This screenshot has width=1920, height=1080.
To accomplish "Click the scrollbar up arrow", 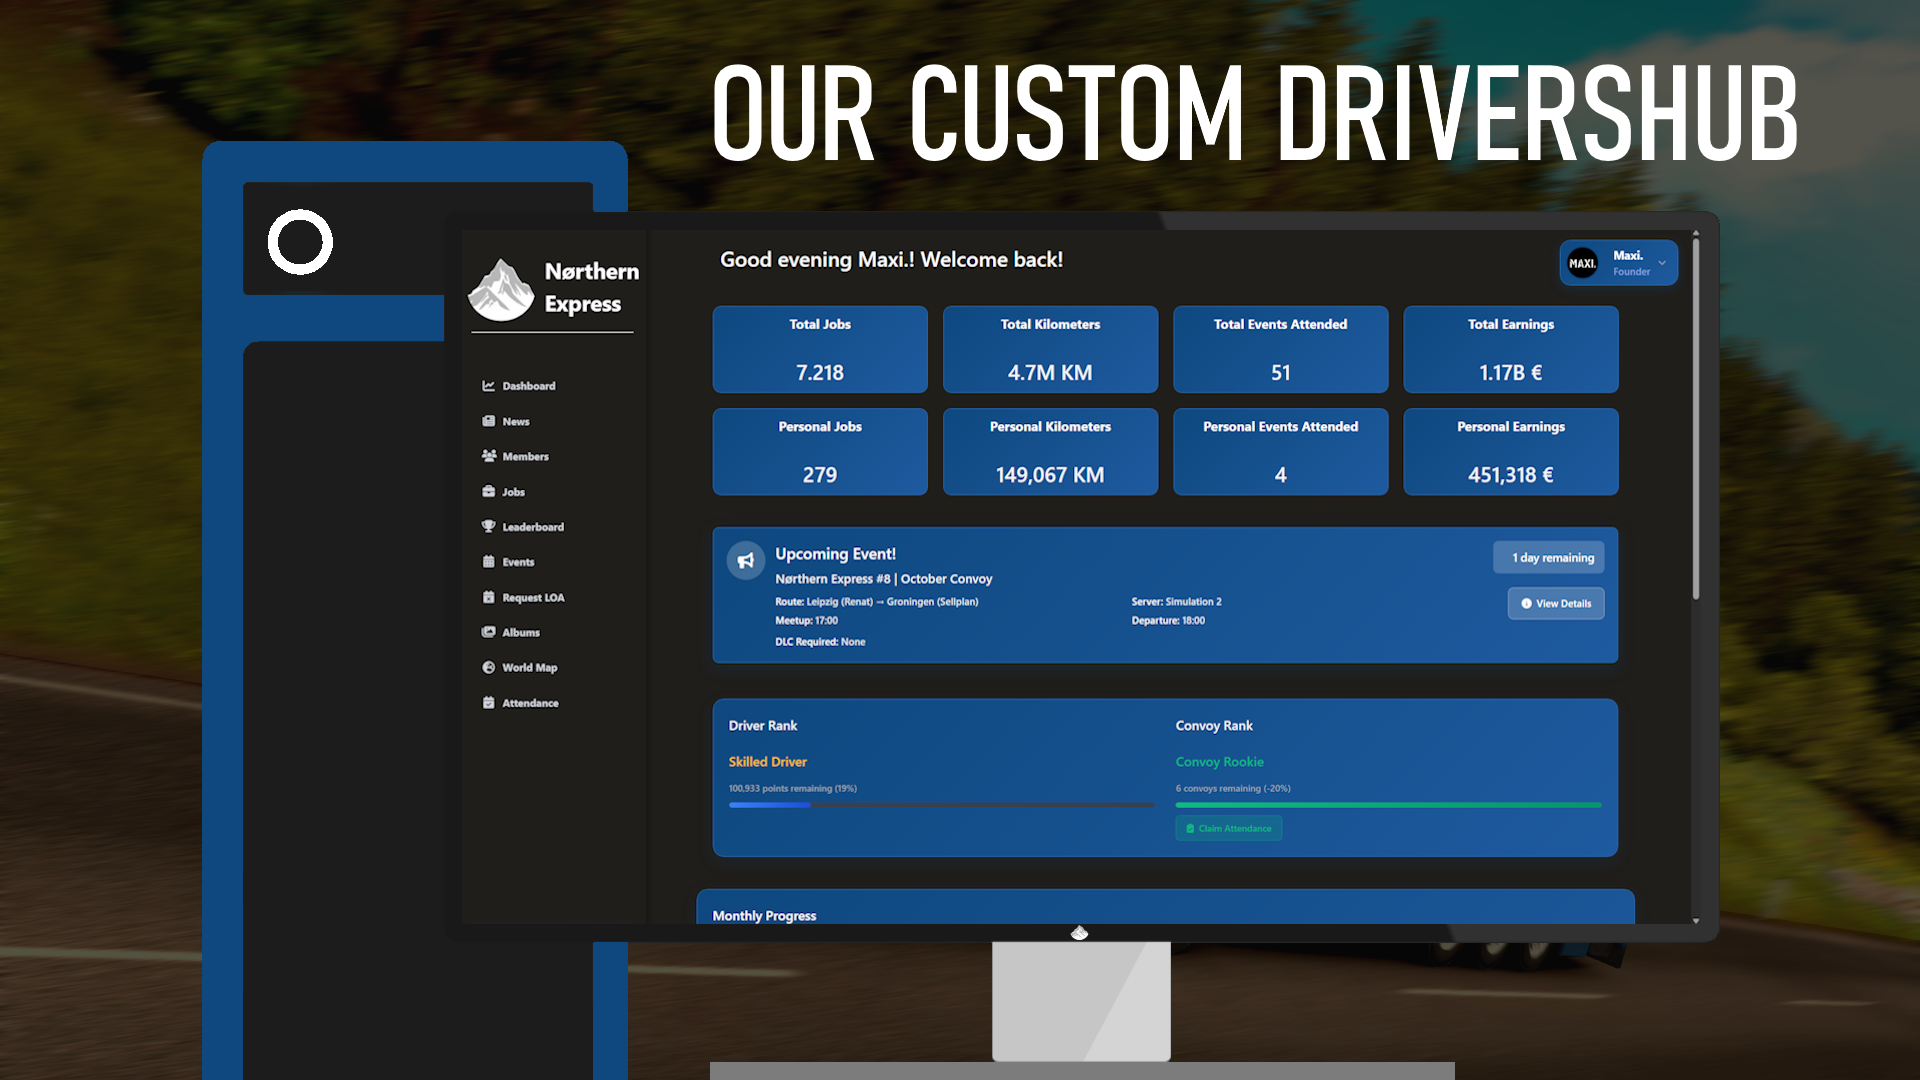I will click(1696, 234).
